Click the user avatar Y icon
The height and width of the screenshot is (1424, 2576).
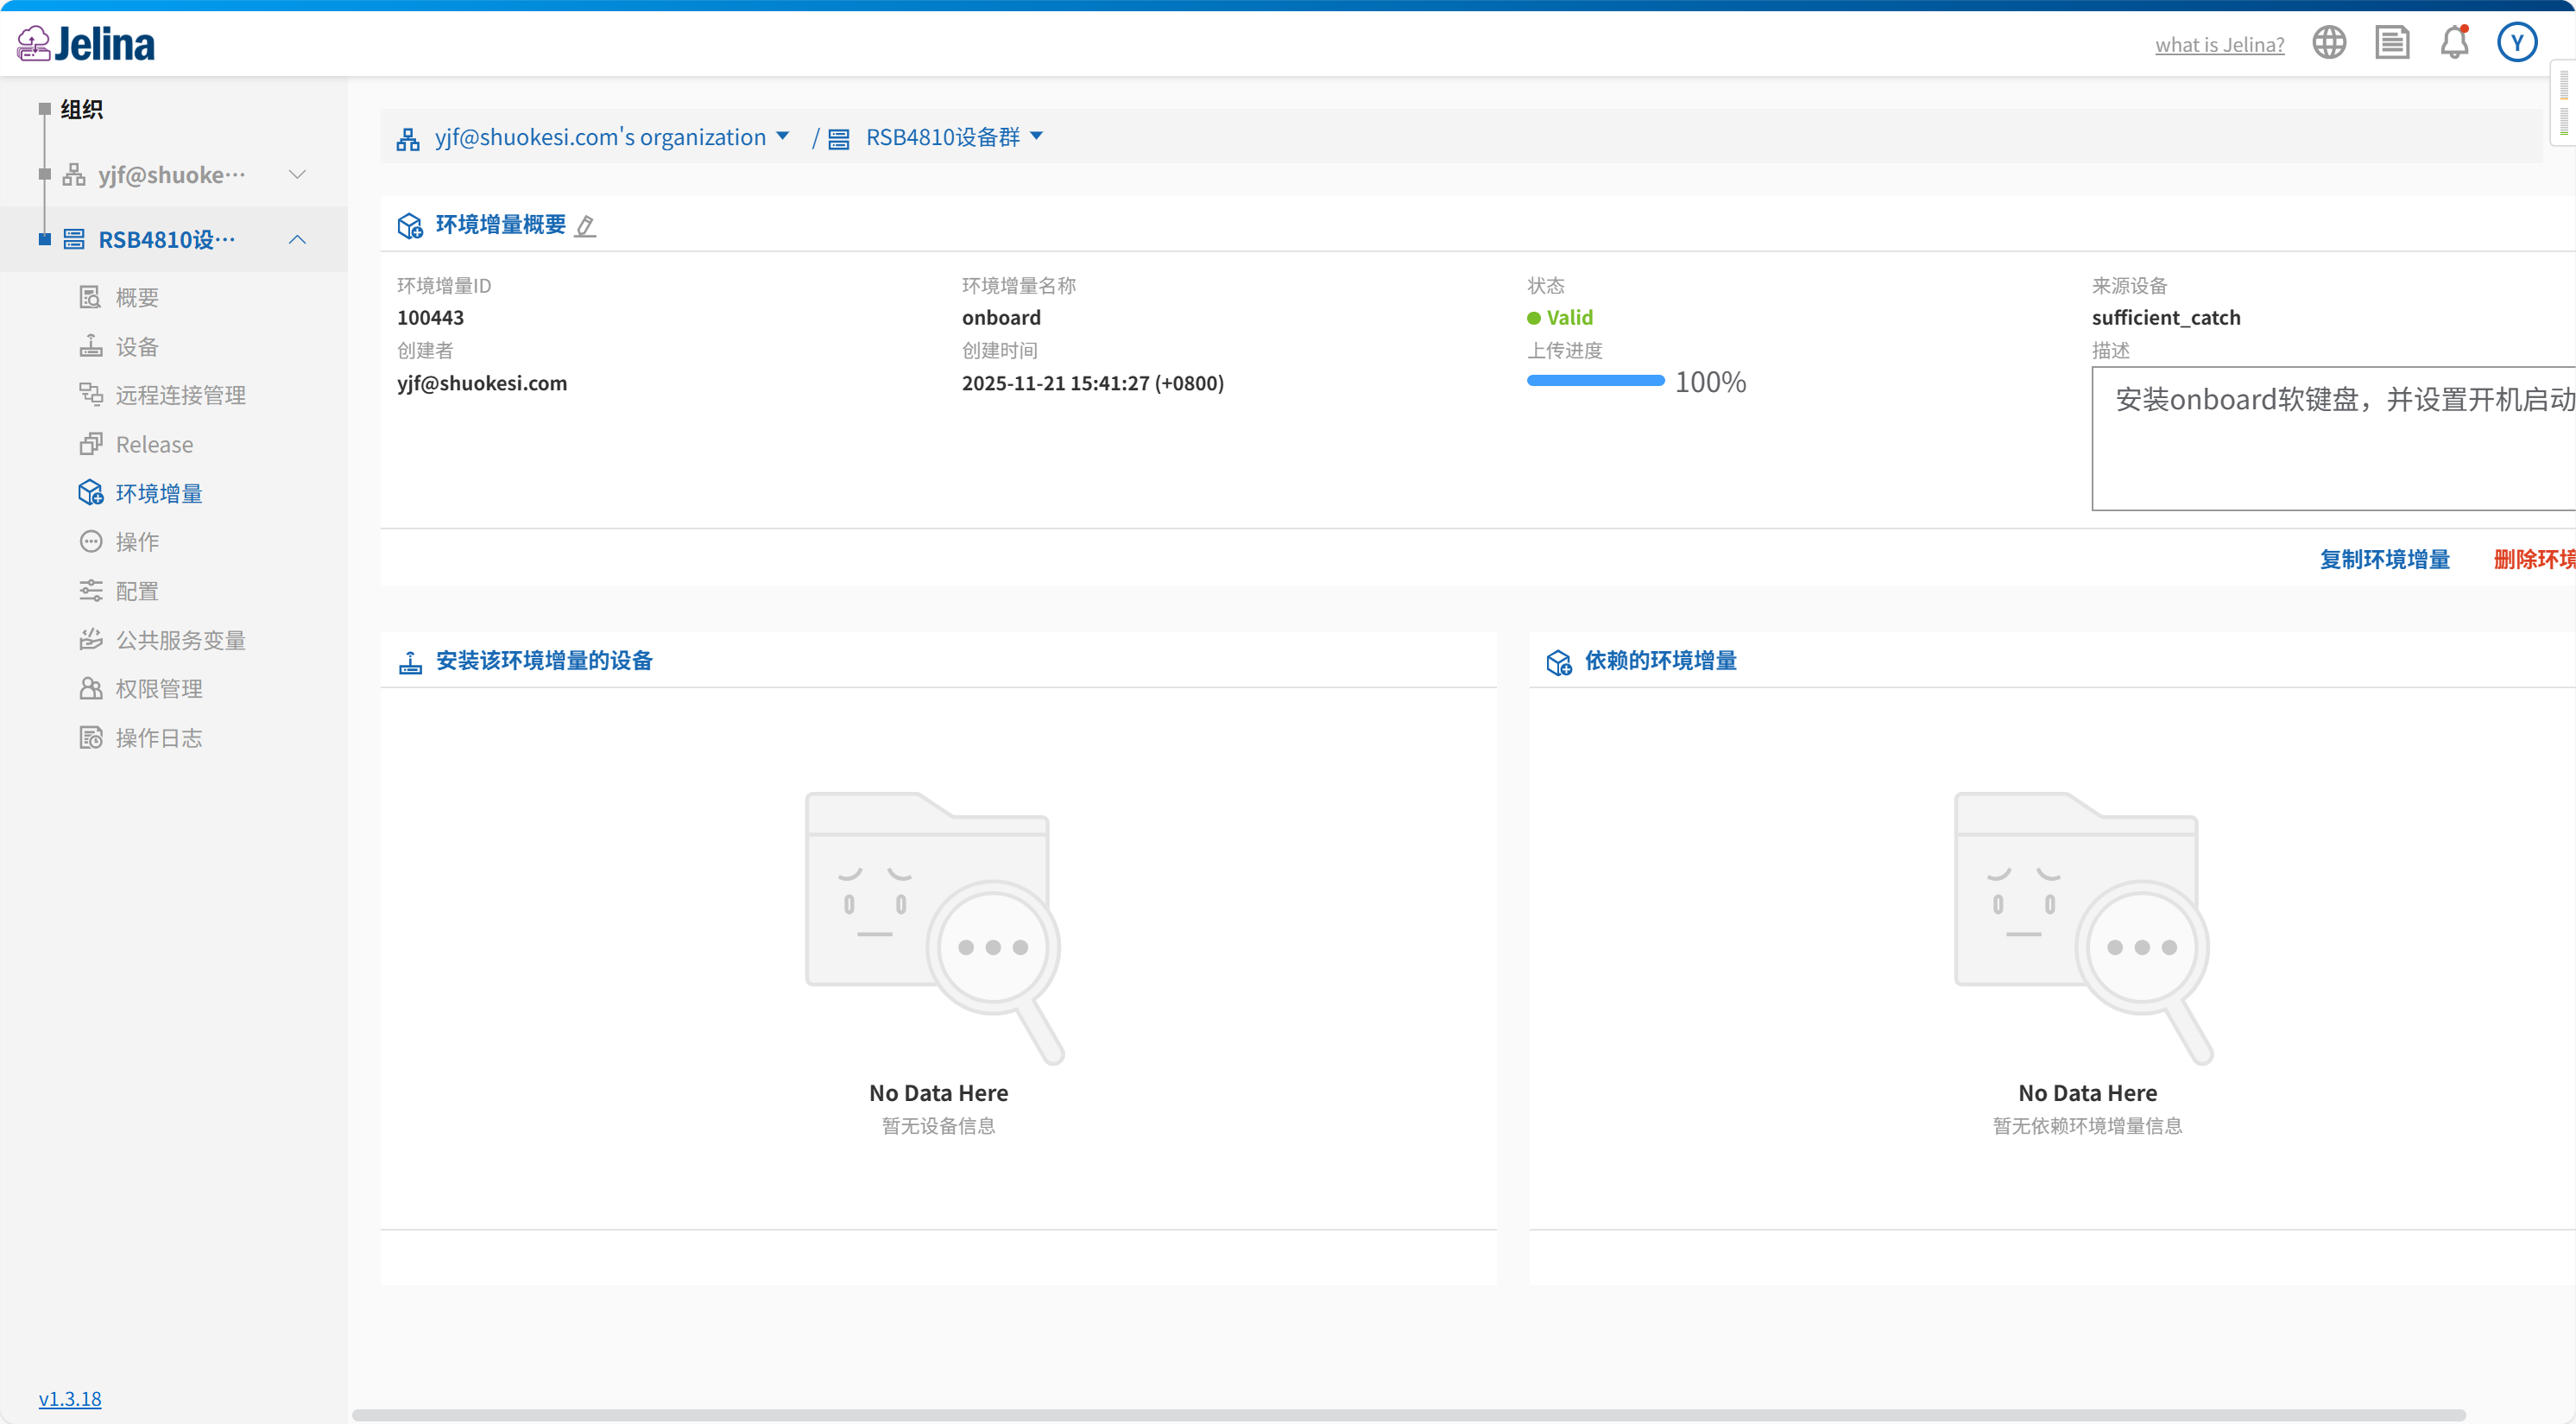tap(2516, 43)
